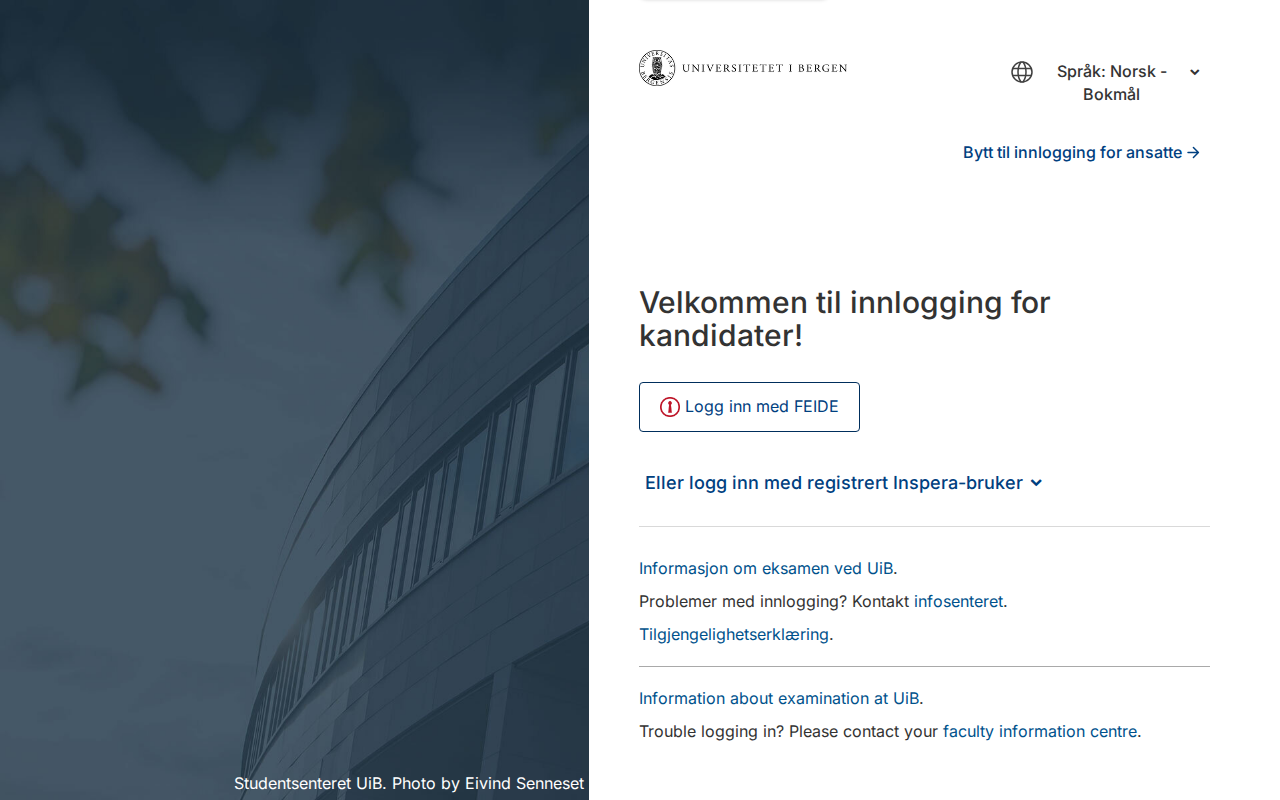Viewport: 1280px width, 800px height.
Task: Open the Språk language dropdown
Action: coord(1111,83)
